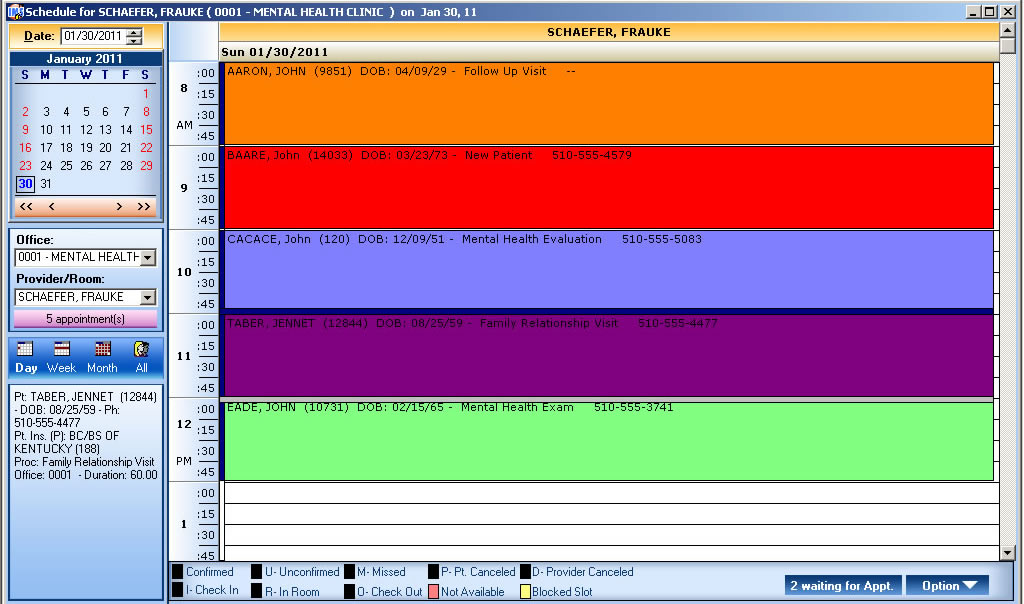Image resolution: width=1024 pixels, height=604 pixels.
Task: Expand the Office dropdown
Action: 148,258
